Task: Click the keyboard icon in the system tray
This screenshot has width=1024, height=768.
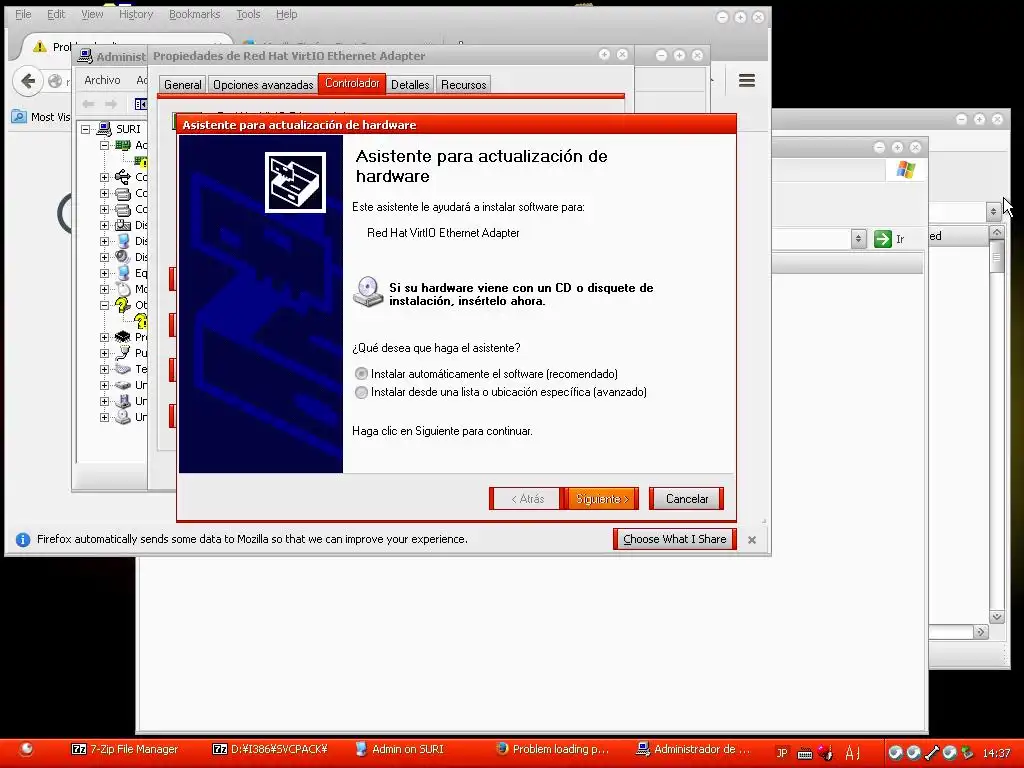Action: pos(805,754)
